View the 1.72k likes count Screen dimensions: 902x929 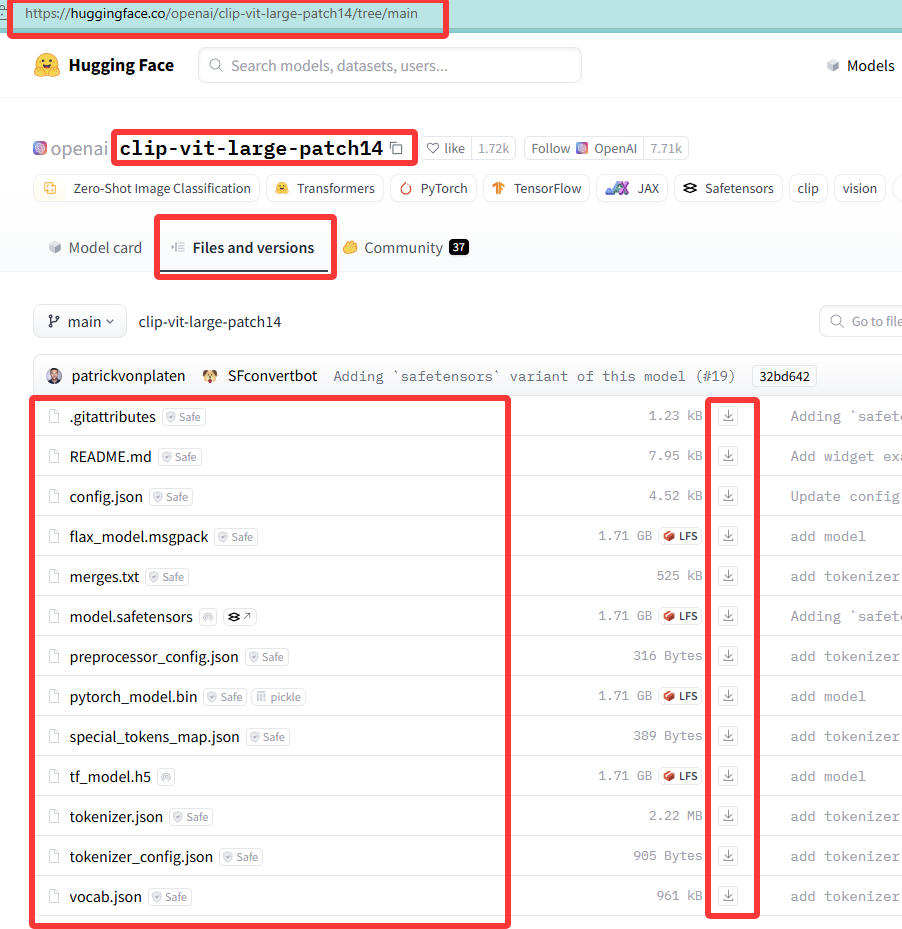(494, 148)
